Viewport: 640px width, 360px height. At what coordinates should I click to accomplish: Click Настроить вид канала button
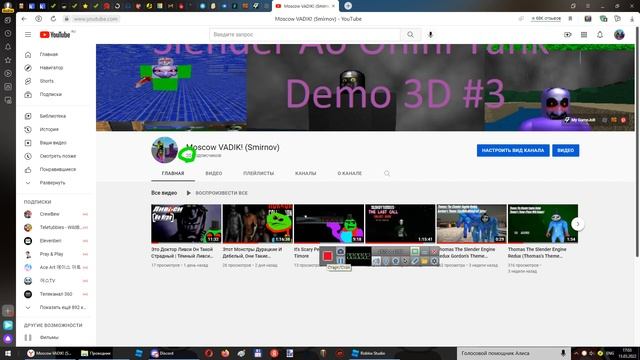pyautogui.click(x=513, y=150)
